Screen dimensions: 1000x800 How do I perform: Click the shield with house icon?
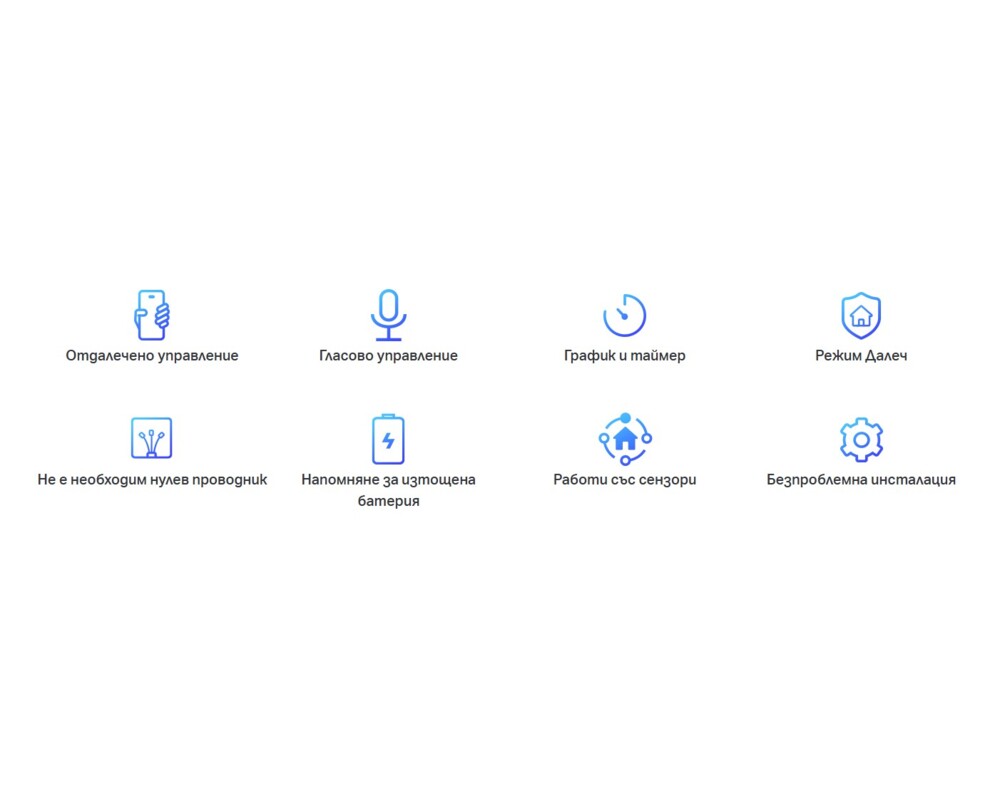point(861,315)
